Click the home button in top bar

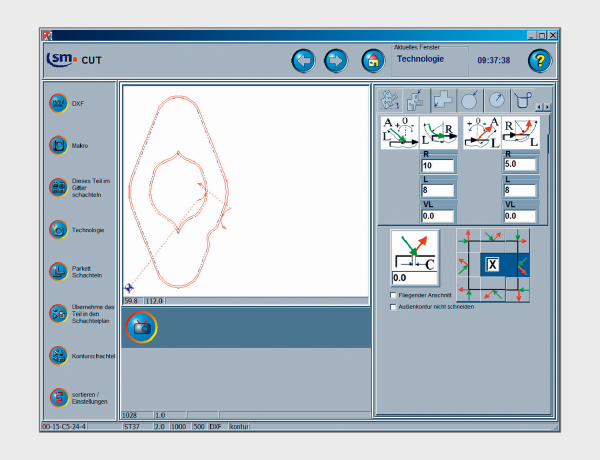click(373, 60)
